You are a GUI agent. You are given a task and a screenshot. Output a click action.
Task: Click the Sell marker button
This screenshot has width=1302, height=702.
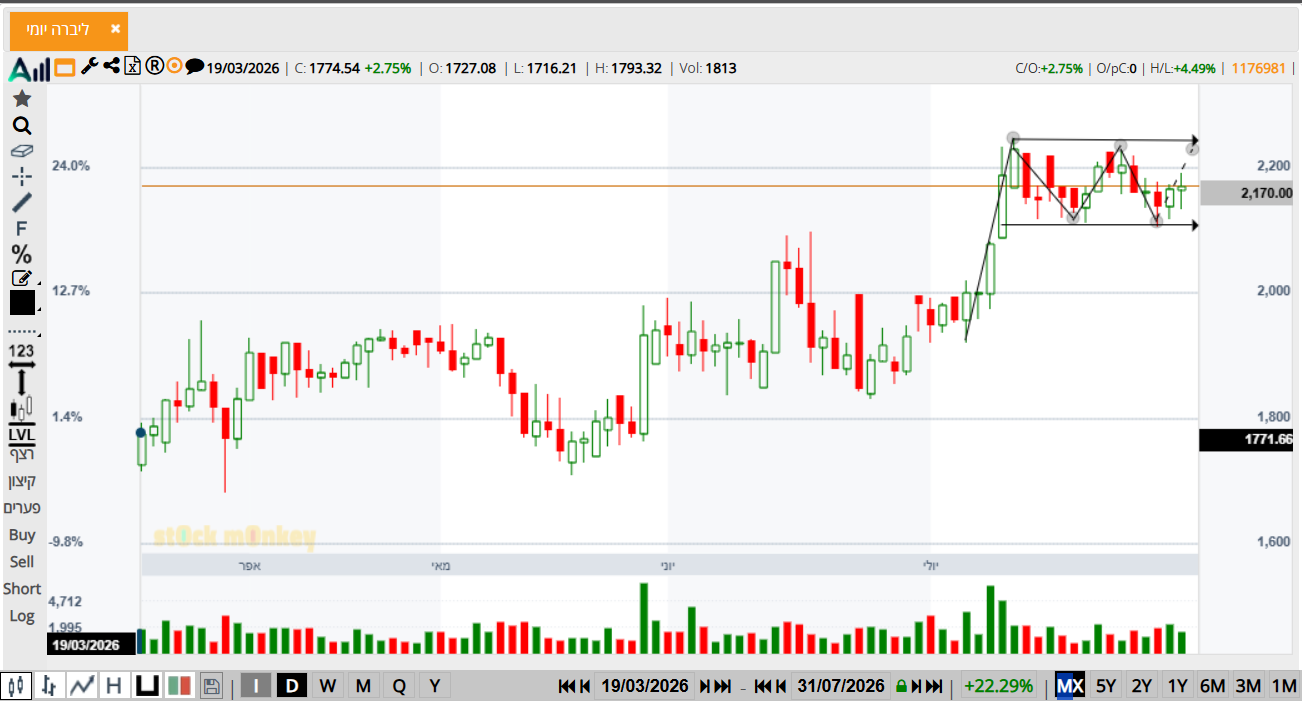[22, 562]
